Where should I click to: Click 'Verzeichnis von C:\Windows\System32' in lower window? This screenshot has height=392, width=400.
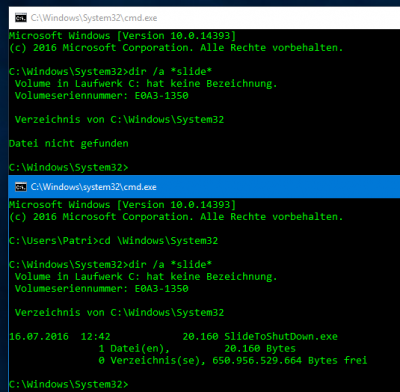point(119,313)
